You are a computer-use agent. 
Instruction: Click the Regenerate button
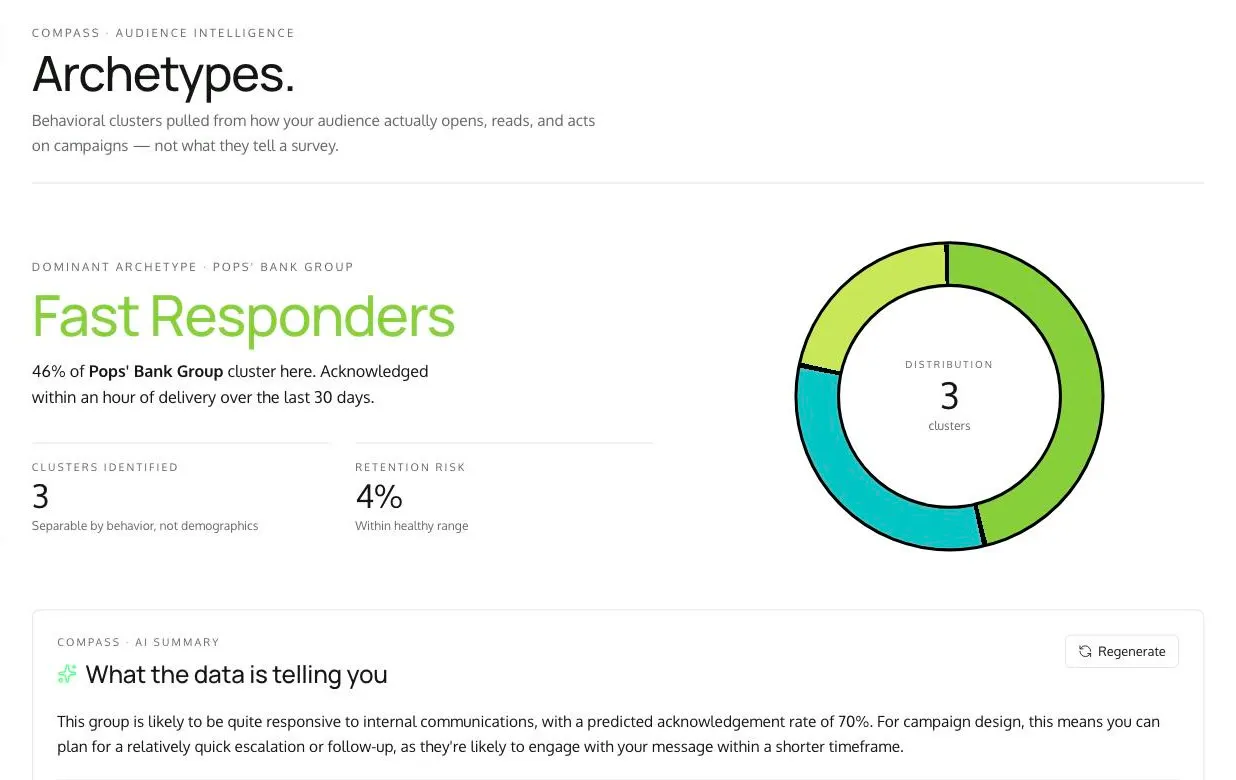(x=1121, y=651)
